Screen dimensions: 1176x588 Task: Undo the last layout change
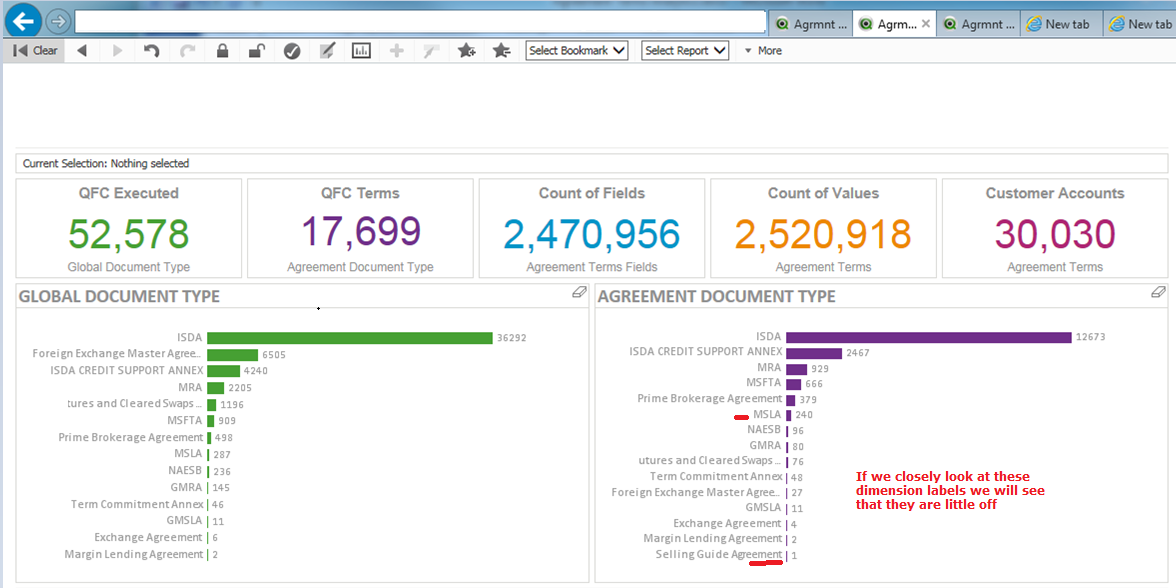click(x=151, y=51)
